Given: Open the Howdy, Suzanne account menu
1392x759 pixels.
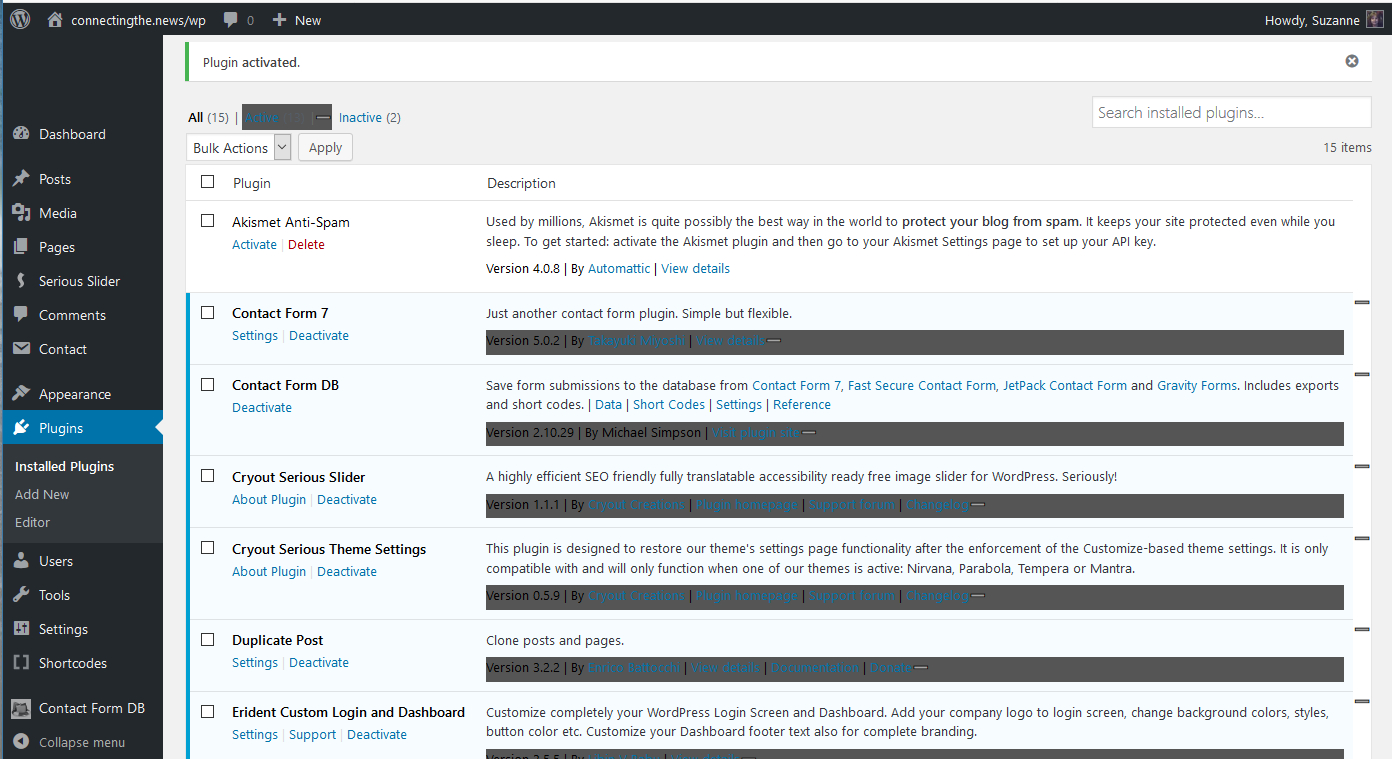Looking at the screenshot, I should click(1322, 20).
